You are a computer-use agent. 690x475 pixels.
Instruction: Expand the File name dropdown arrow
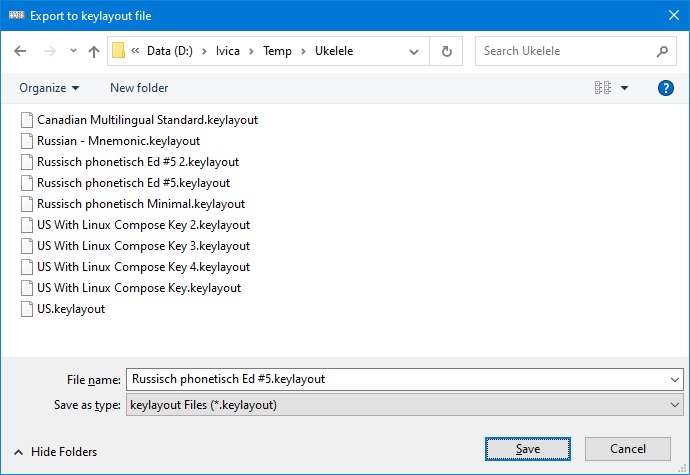674,379
